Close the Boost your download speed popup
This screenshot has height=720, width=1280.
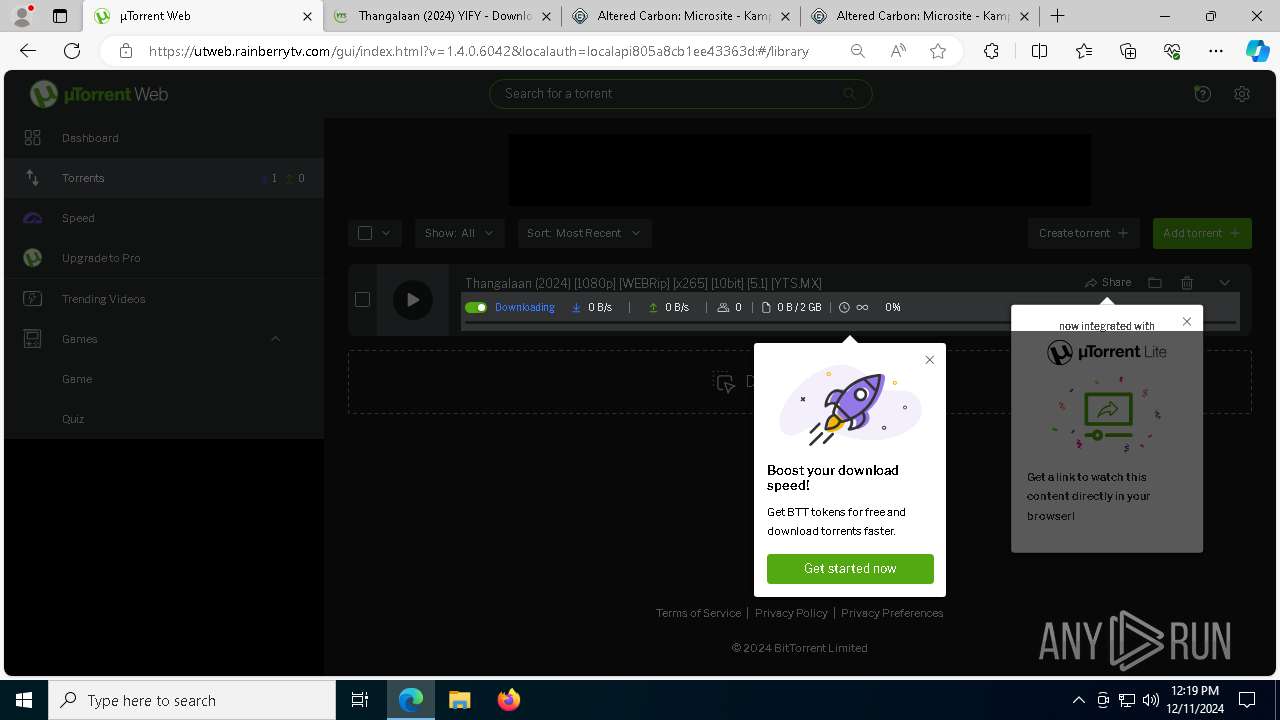tap(929, 360)
